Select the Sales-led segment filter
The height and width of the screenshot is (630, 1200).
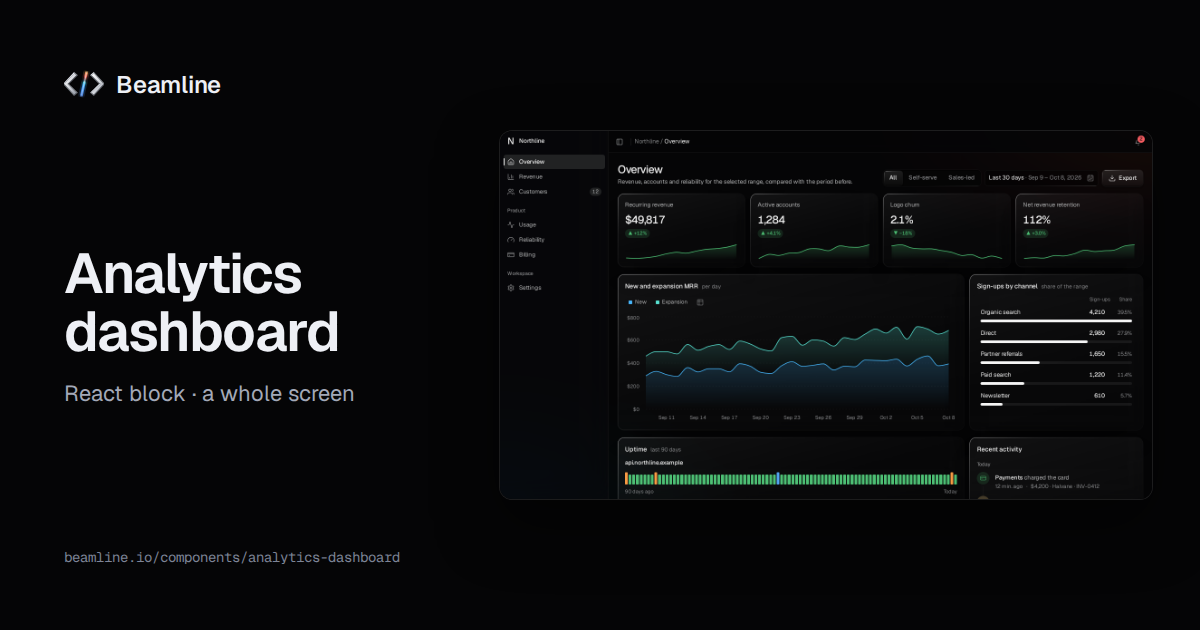pos(961,178)
